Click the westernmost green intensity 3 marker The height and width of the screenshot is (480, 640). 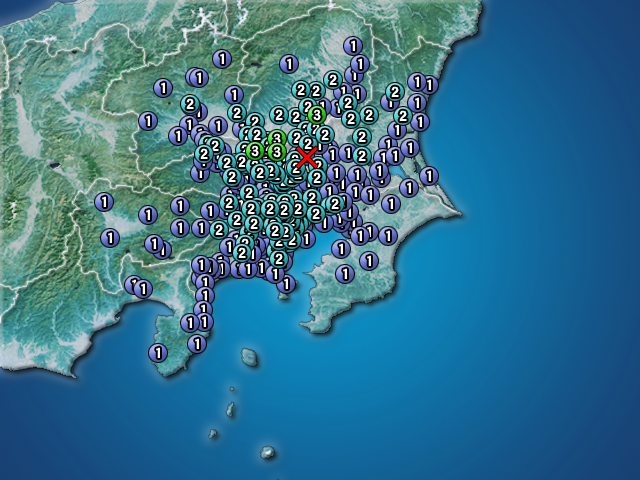254,151
